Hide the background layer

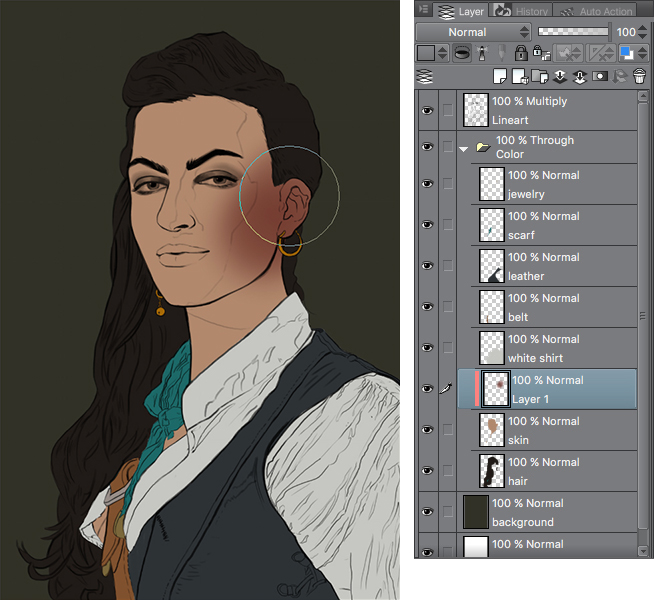coord(428,512)
